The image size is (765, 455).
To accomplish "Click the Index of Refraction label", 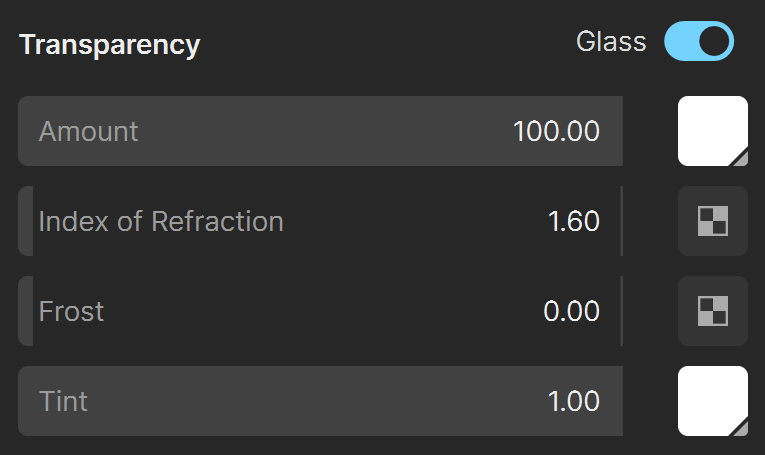I will coord(161,221).
